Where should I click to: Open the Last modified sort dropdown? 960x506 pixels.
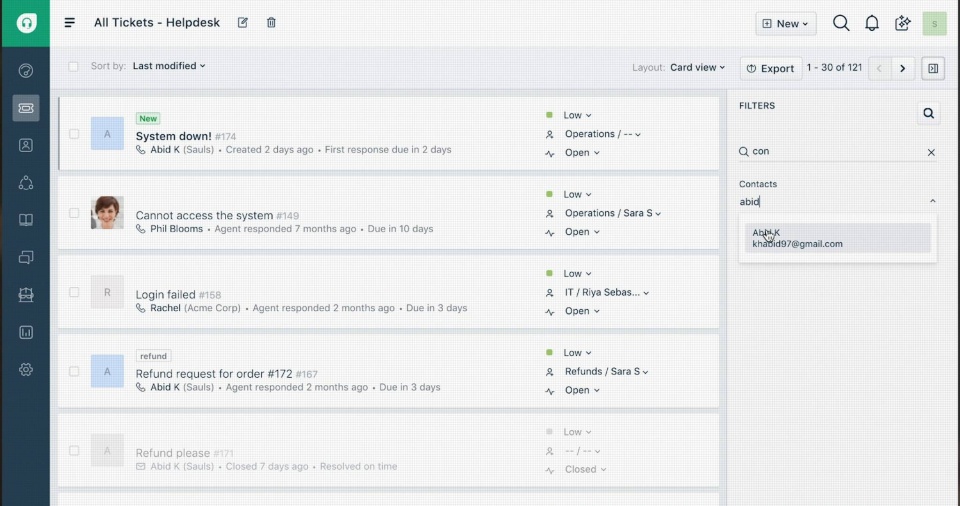coord(169,66)
